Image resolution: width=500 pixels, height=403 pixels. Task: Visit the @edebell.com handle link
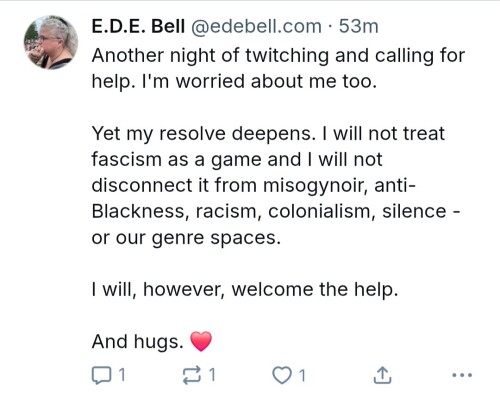tap(256, 26)
